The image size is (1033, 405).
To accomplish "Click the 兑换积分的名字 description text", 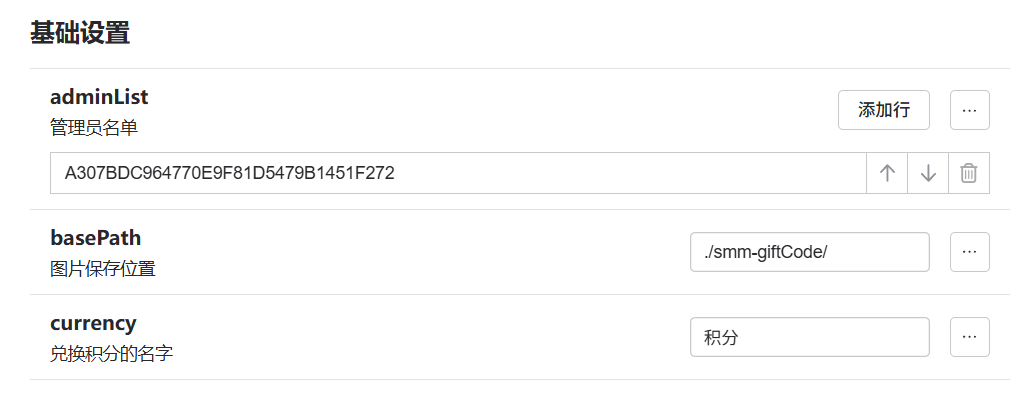I will click(x=111, y=354).
